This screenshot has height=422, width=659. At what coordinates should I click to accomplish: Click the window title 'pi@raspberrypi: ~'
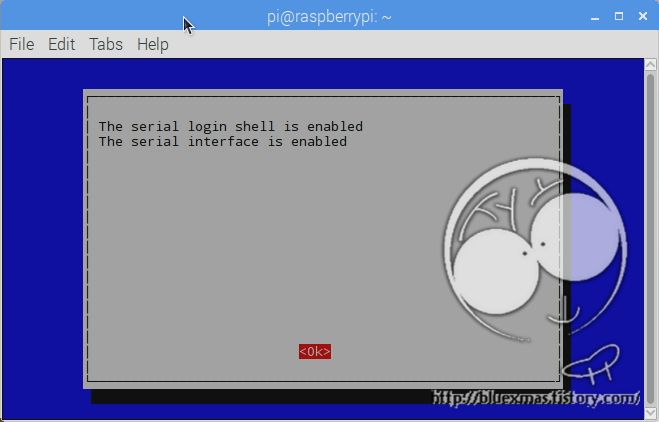click(x=329, y=17)
